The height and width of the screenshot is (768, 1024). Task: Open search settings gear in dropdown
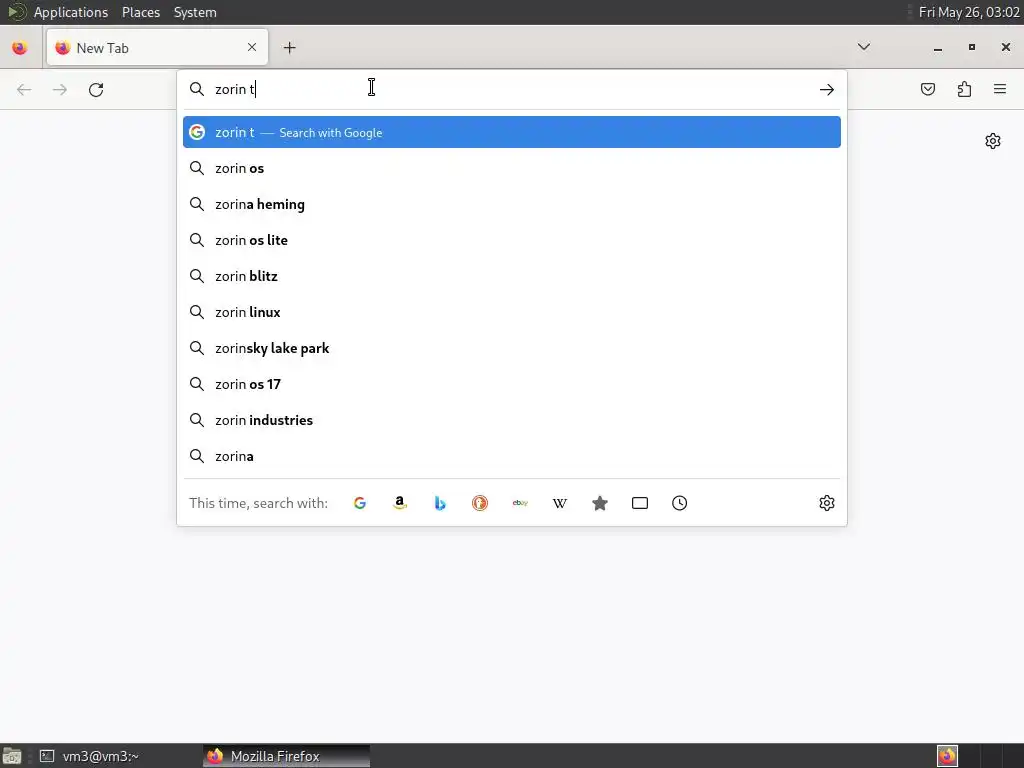[x=827, y=503]
